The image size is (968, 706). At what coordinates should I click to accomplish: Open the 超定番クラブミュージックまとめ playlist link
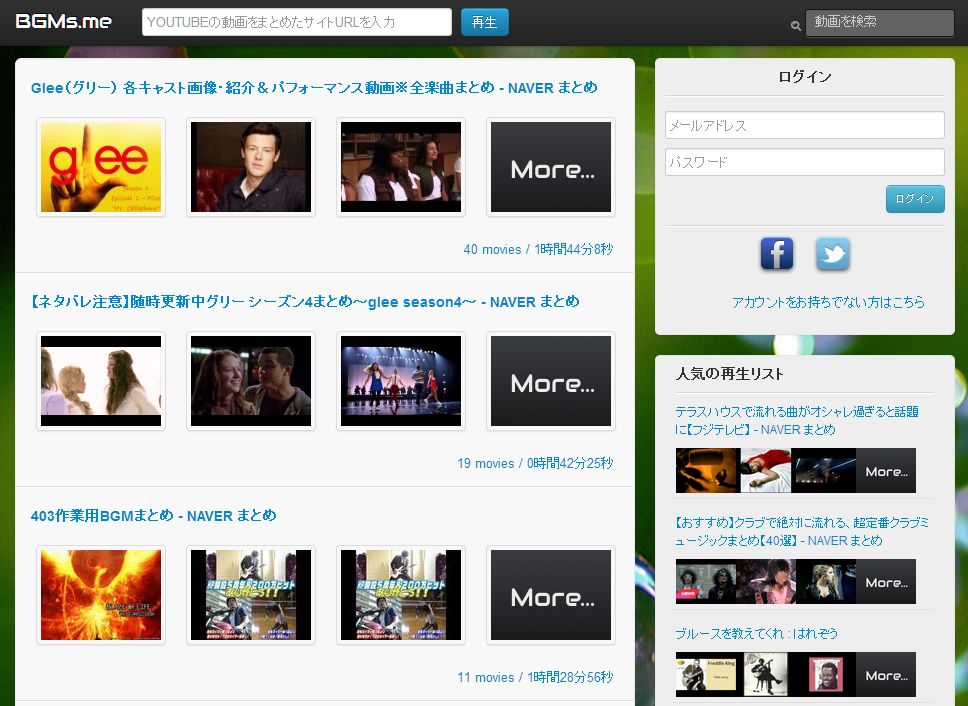[x=801, y=531]
